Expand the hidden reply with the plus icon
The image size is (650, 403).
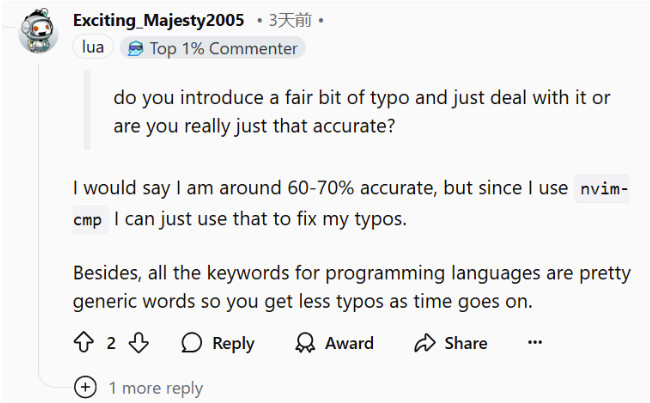coord(85,387)
